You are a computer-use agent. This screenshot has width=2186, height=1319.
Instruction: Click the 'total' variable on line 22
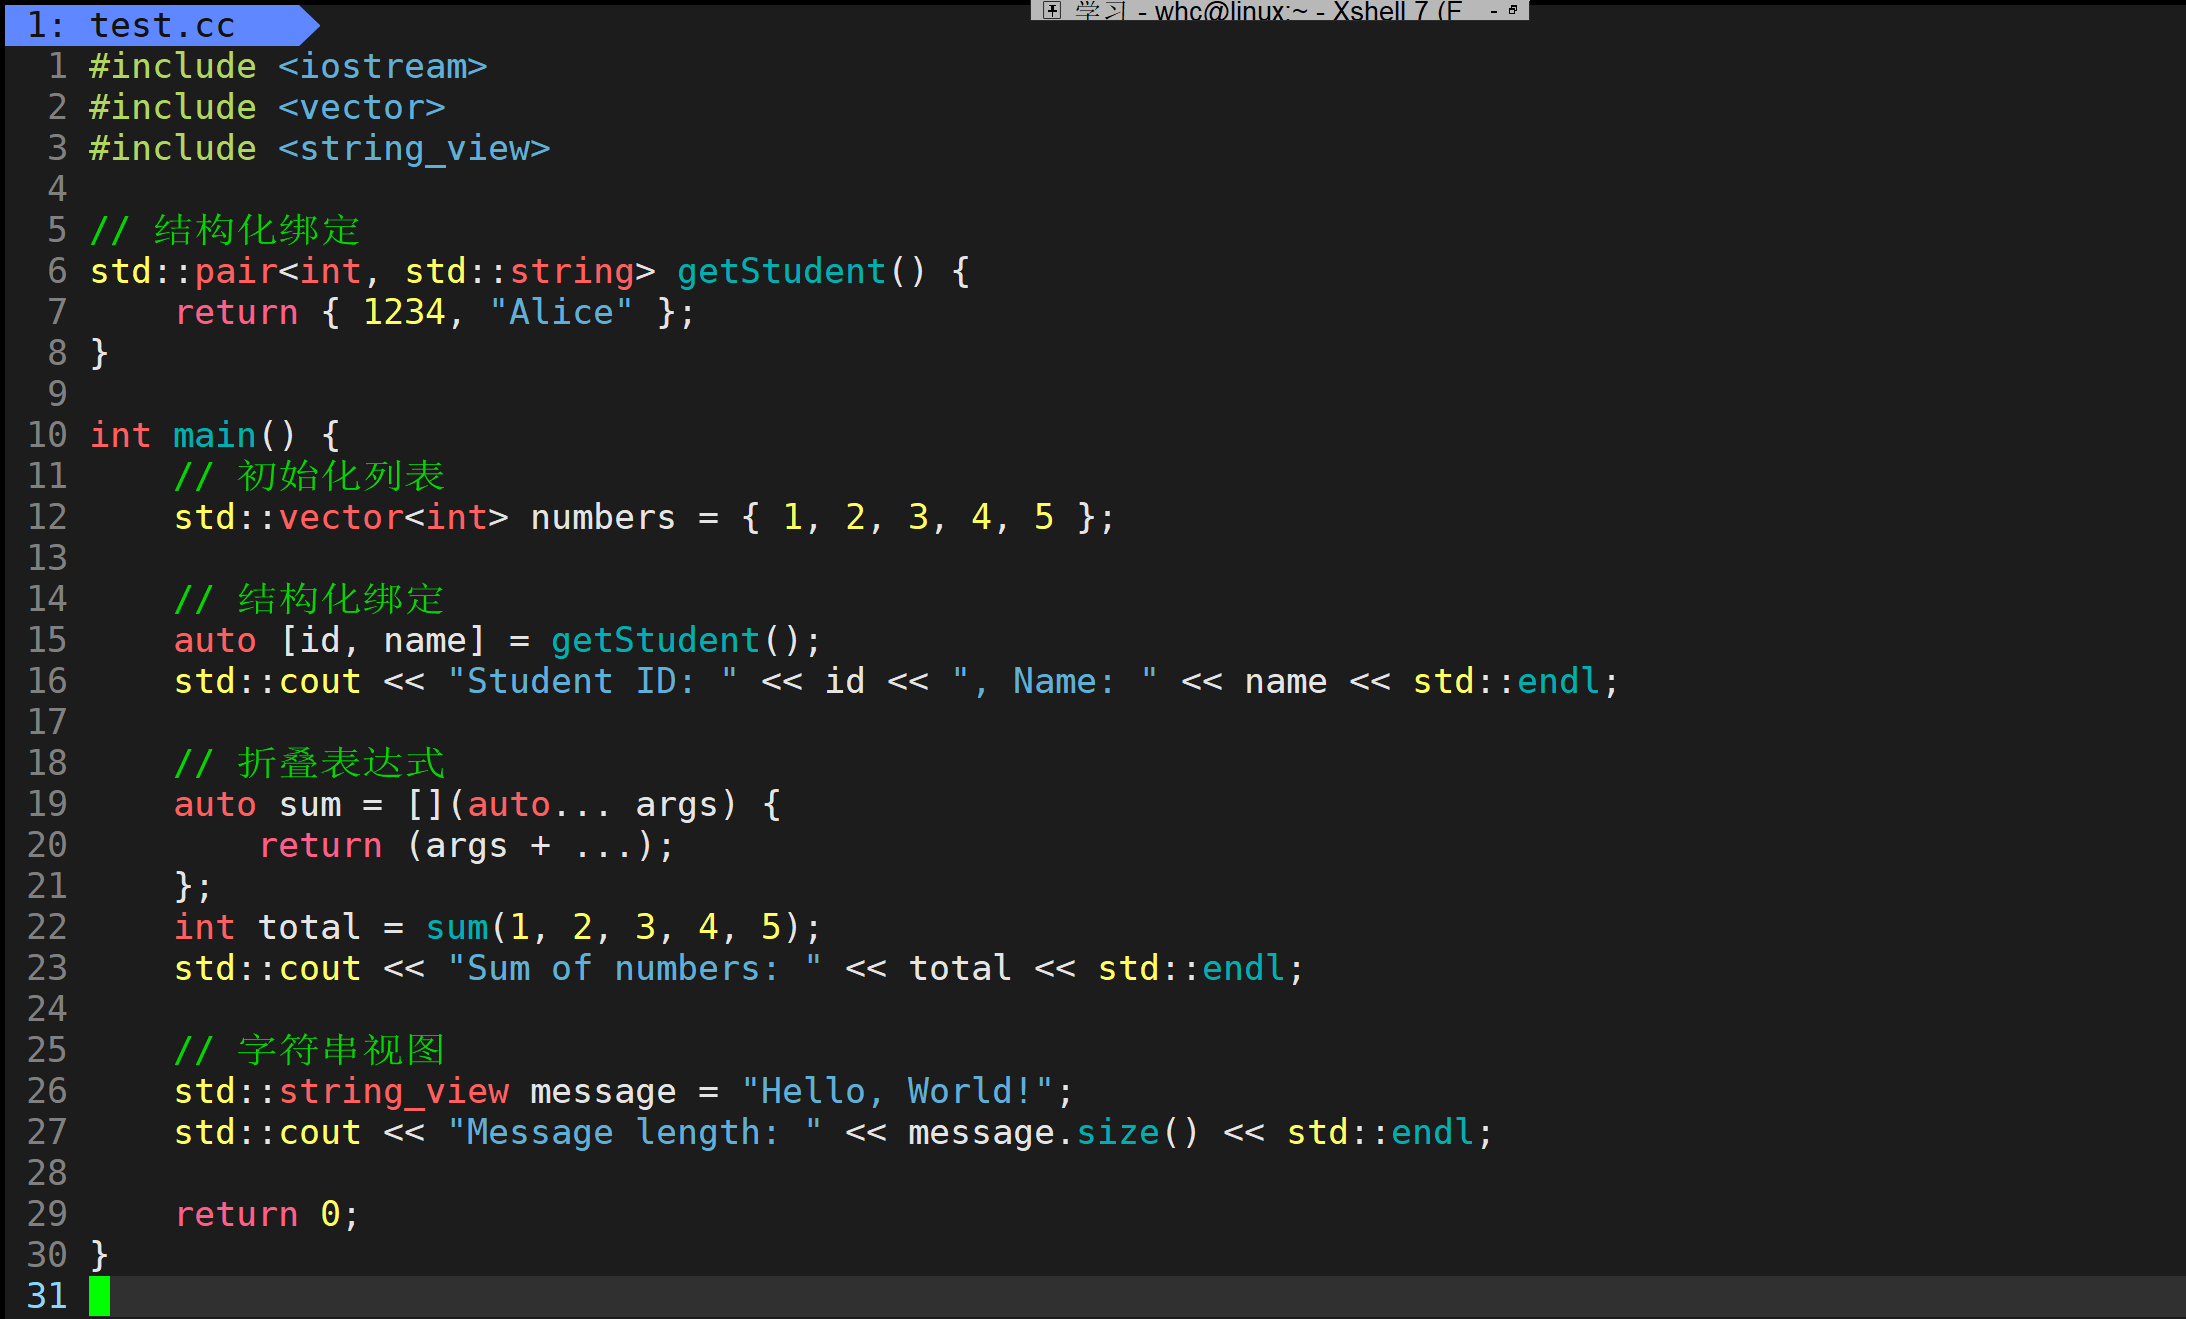pyautogui.click(x=309, y=927)
